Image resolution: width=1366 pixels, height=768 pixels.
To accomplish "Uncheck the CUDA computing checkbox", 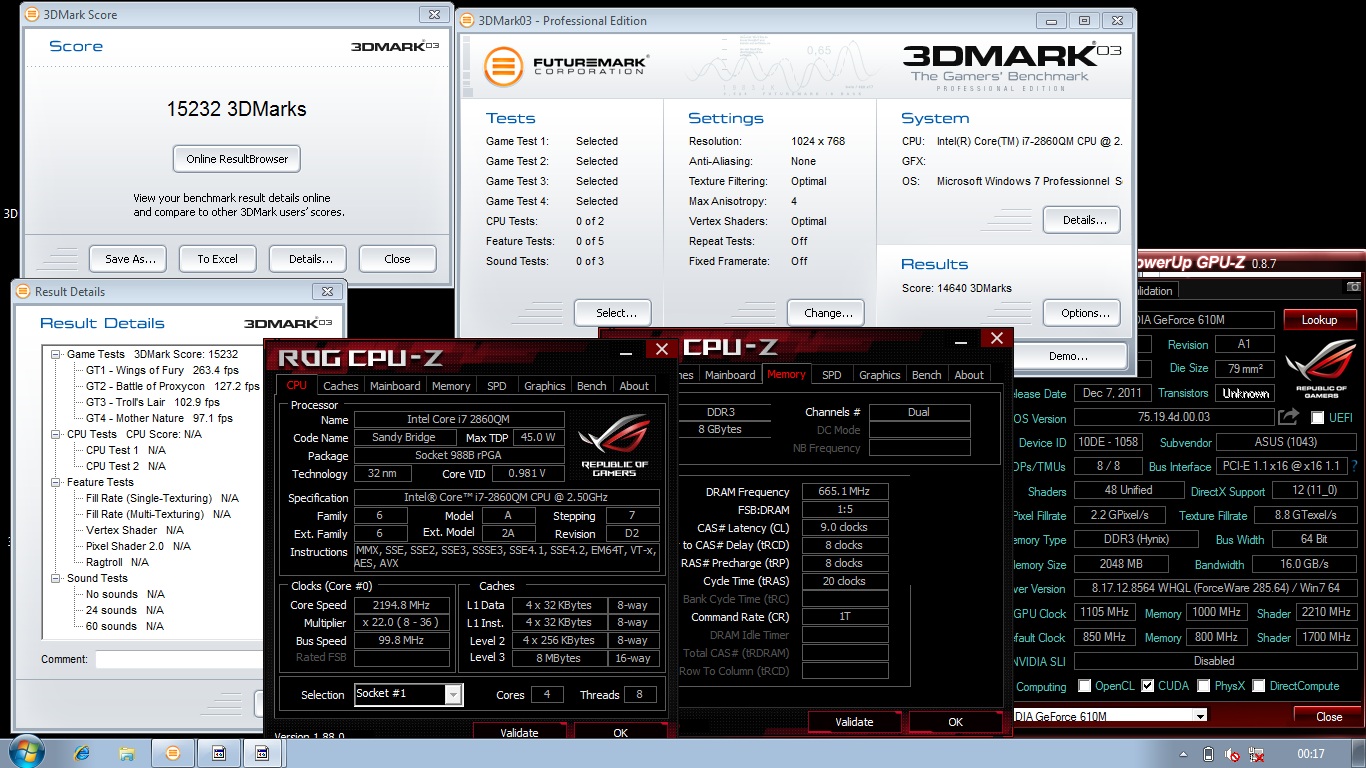I will pos(1148,686).
